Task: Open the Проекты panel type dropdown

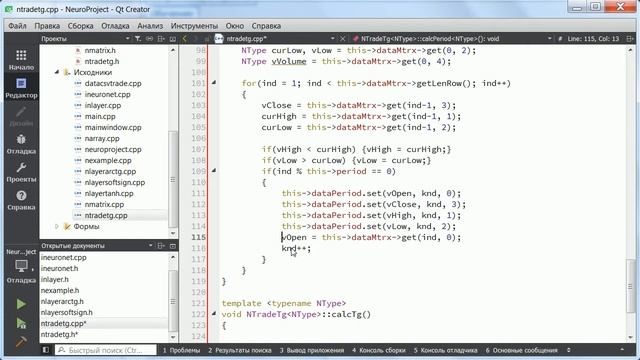Action: [x=127, y=39]
